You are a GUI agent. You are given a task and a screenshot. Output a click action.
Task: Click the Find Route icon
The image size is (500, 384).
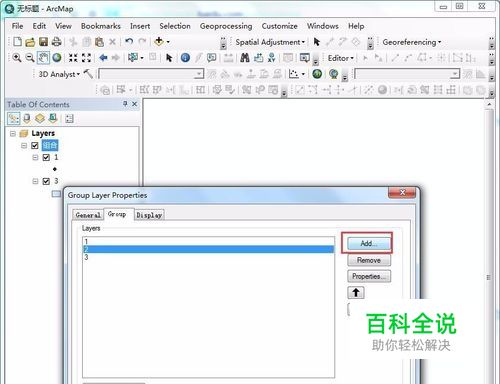pos(258,58)
